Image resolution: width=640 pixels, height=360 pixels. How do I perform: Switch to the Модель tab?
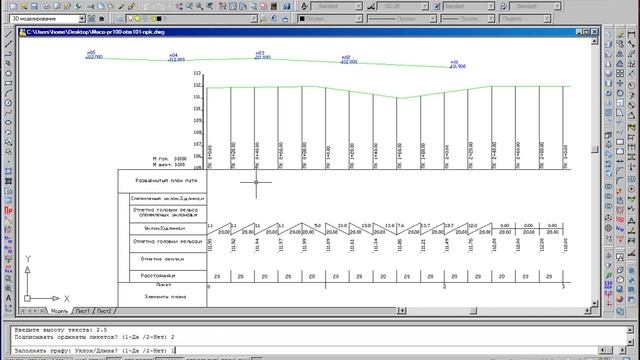tap(59, 311)
